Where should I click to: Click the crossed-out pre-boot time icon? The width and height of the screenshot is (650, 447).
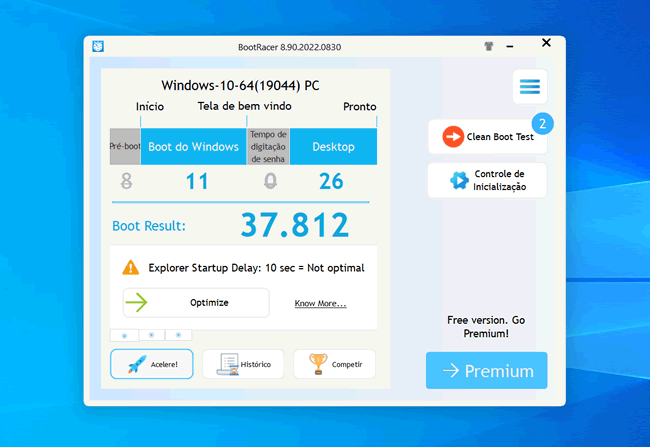pyautogui.click(x=126, y=181)
